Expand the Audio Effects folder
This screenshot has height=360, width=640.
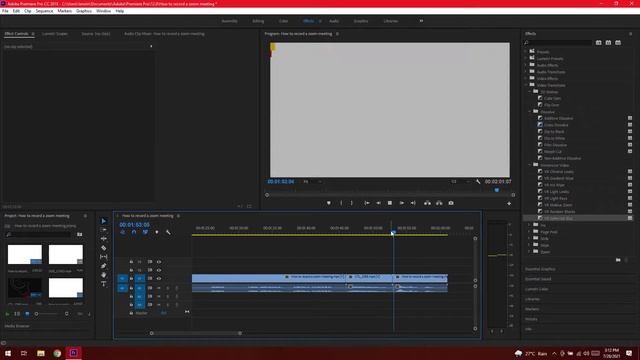pyautogui.click(x=526, y=65)
